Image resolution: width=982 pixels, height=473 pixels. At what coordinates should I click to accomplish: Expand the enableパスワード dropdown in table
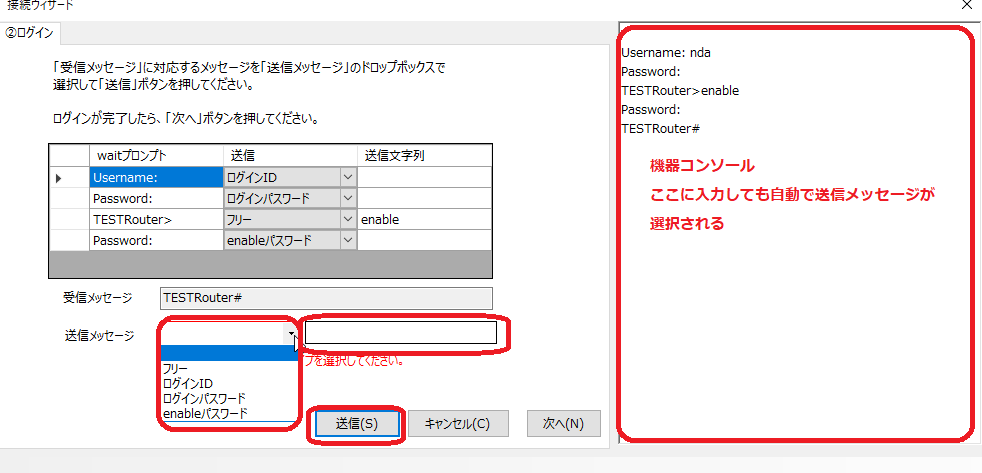(x=348, y=240)
